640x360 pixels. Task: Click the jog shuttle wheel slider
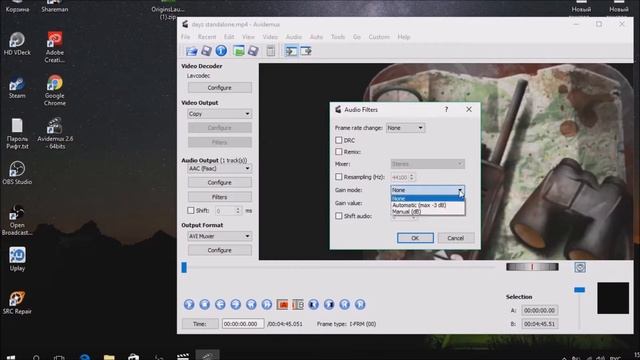click(x=532, y=267)
